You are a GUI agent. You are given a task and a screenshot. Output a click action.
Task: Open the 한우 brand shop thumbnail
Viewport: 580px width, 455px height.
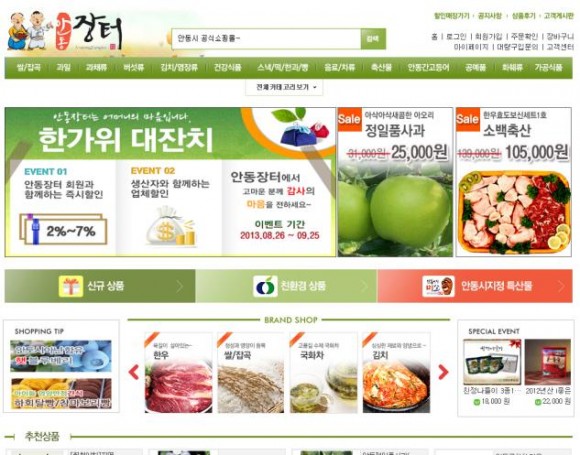(x=178, y=373)
